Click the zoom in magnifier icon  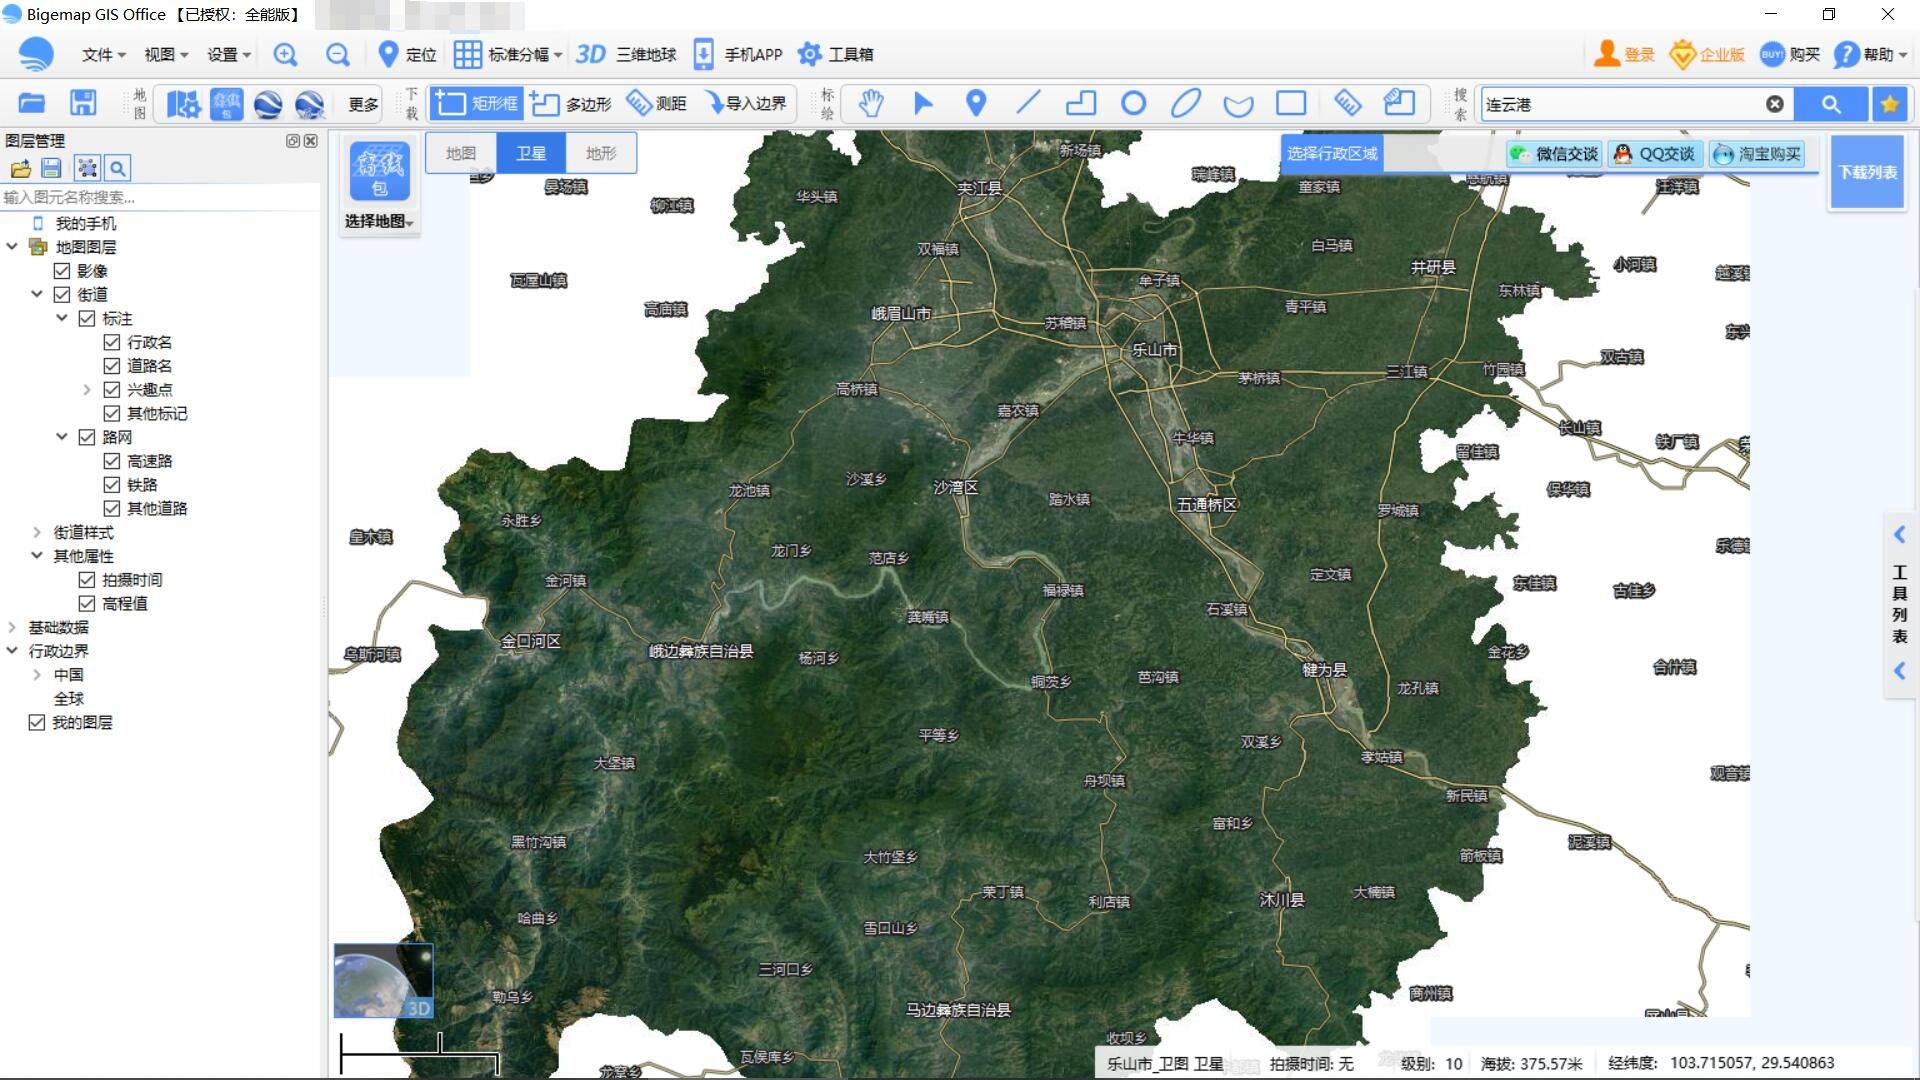[285, 55]
